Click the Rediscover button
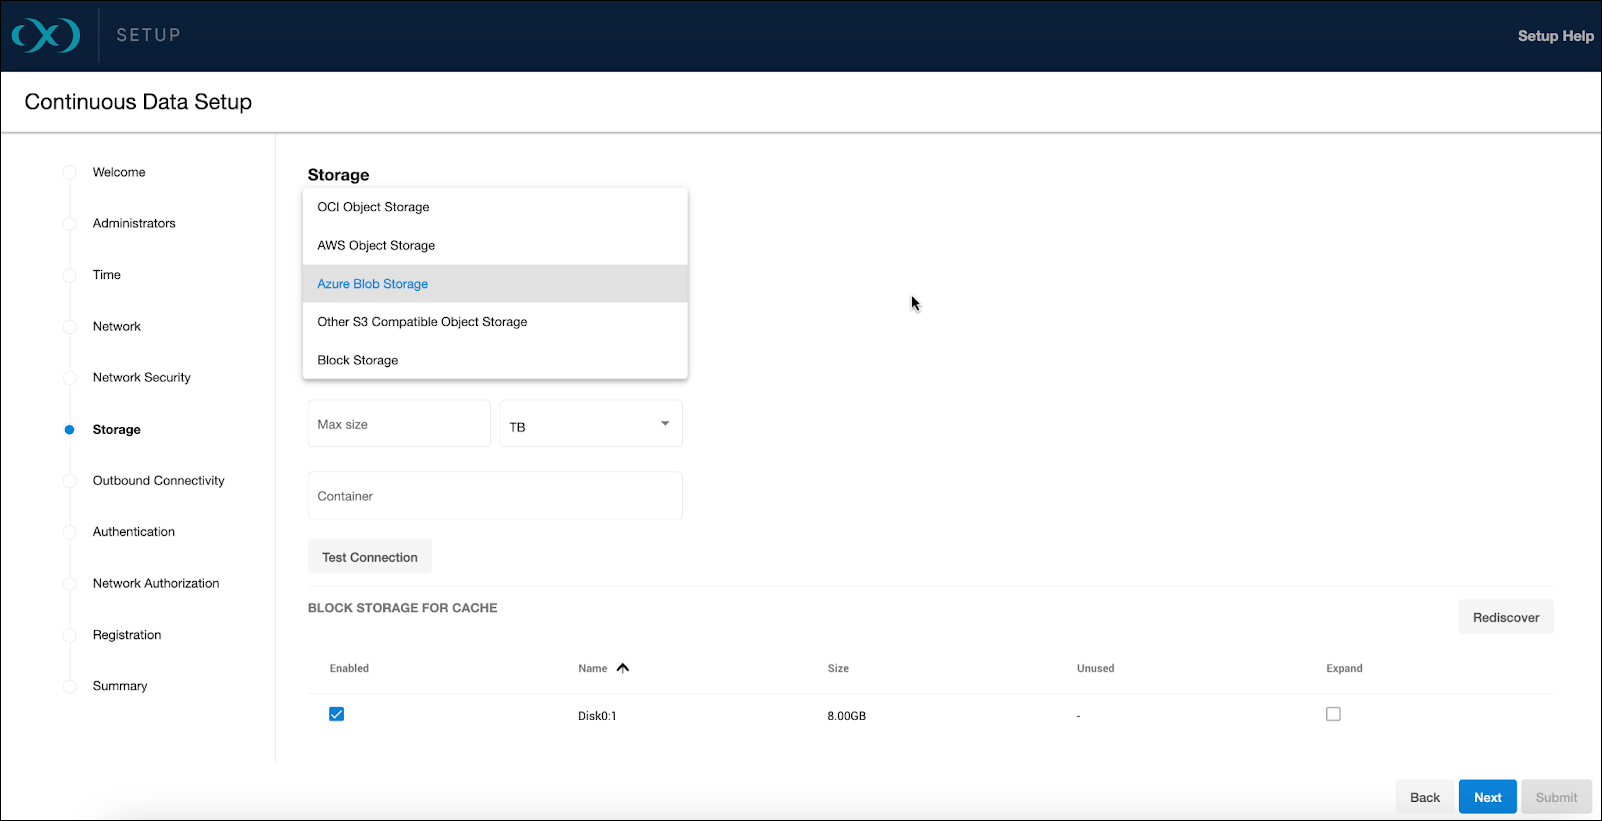The height and width of the screenshot is (821, 1602). (1505, 617)
